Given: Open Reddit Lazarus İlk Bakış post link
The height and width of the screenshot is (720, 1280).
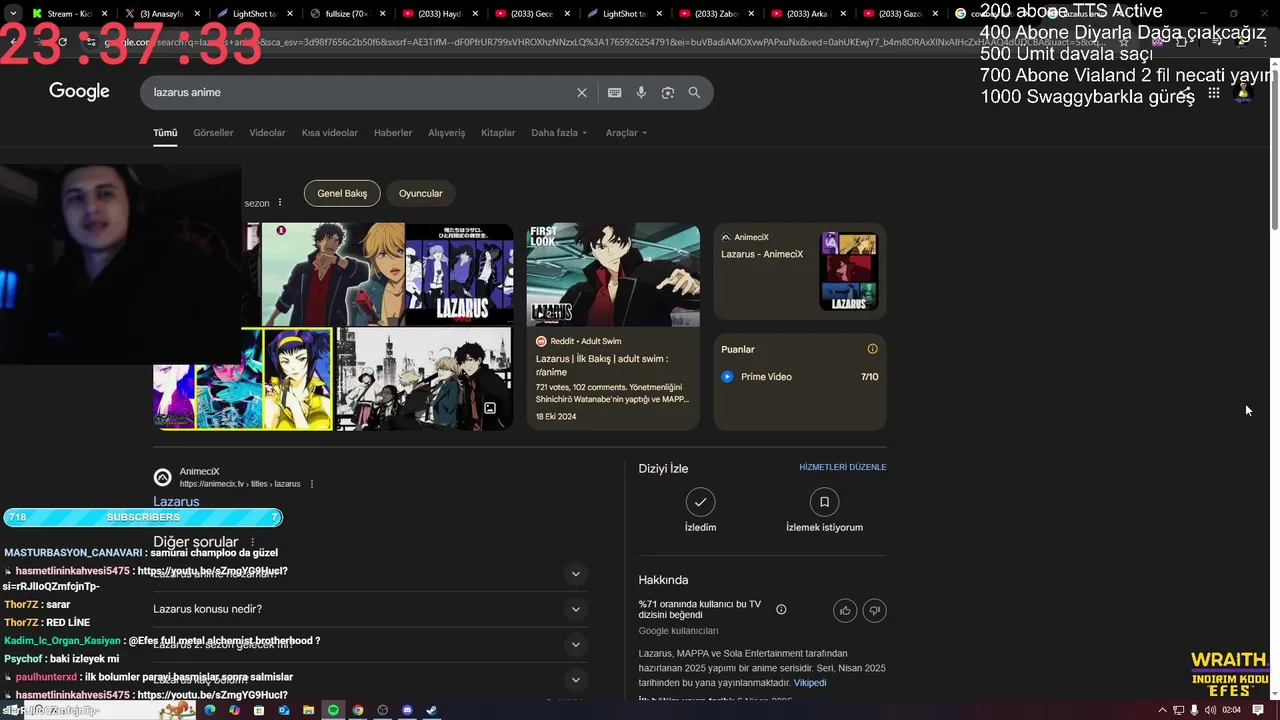Looking at the screenshot, I should point(602,365).
